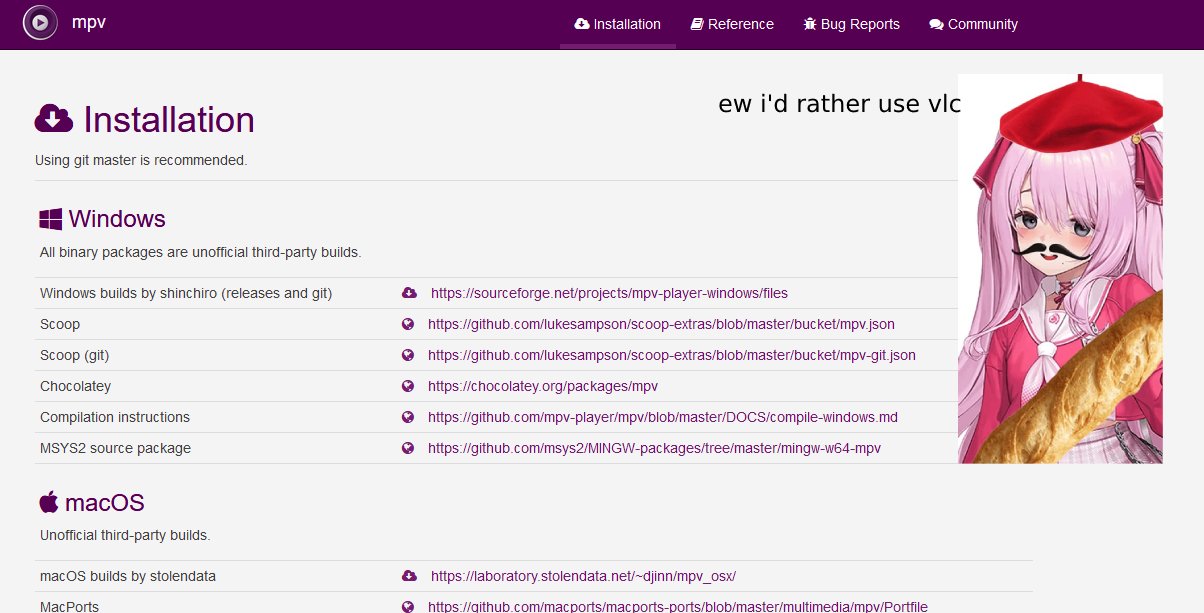Click the 'Chocolatey' table cell
The height and width of the screenshot is (613, 1204).
click(76, 386)
